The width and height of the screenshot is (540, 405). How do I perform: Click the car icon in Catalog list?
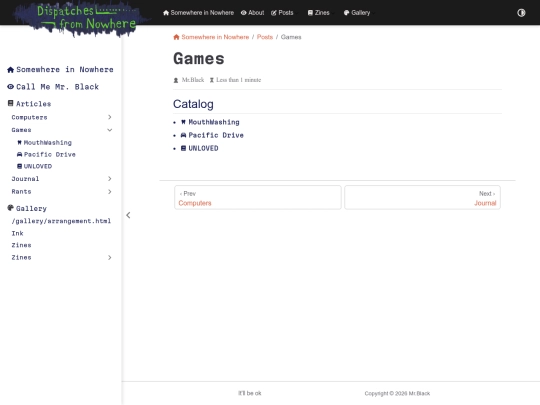click(183, 135)
